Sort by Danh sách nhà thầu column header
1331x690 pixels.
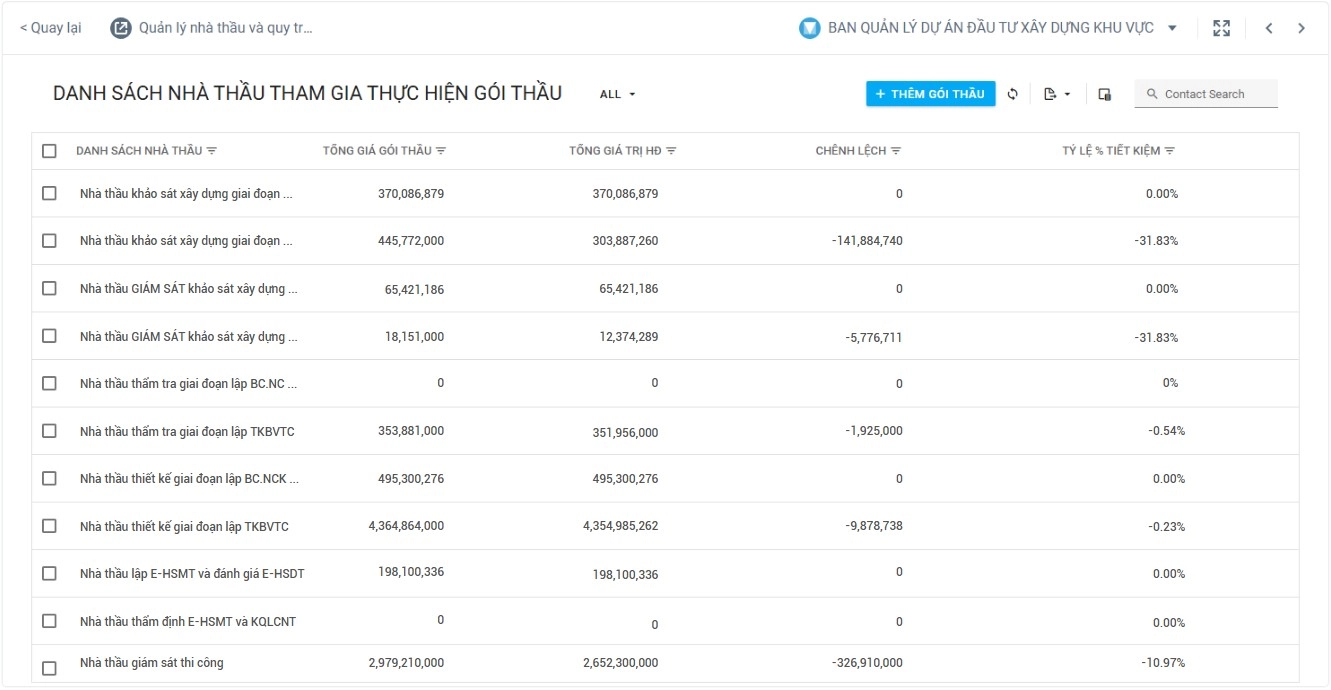coord(139,151)
